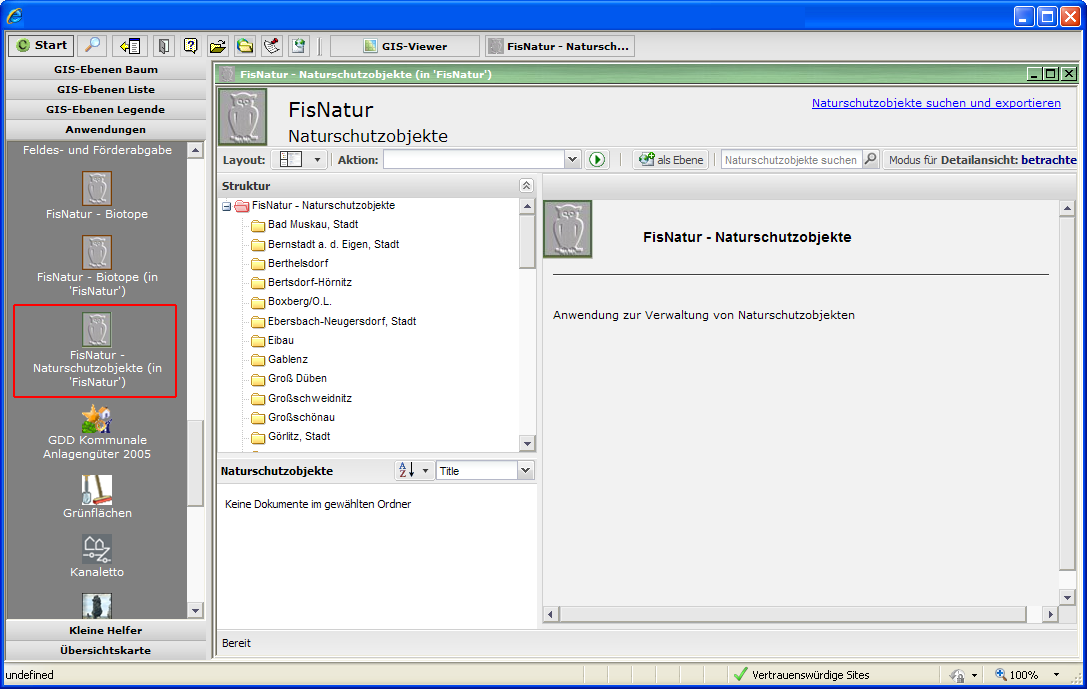Open the Aktion combo box dropdown
Image resolution: width=1087 pixels, height=689 pixels.
[572, 160]
